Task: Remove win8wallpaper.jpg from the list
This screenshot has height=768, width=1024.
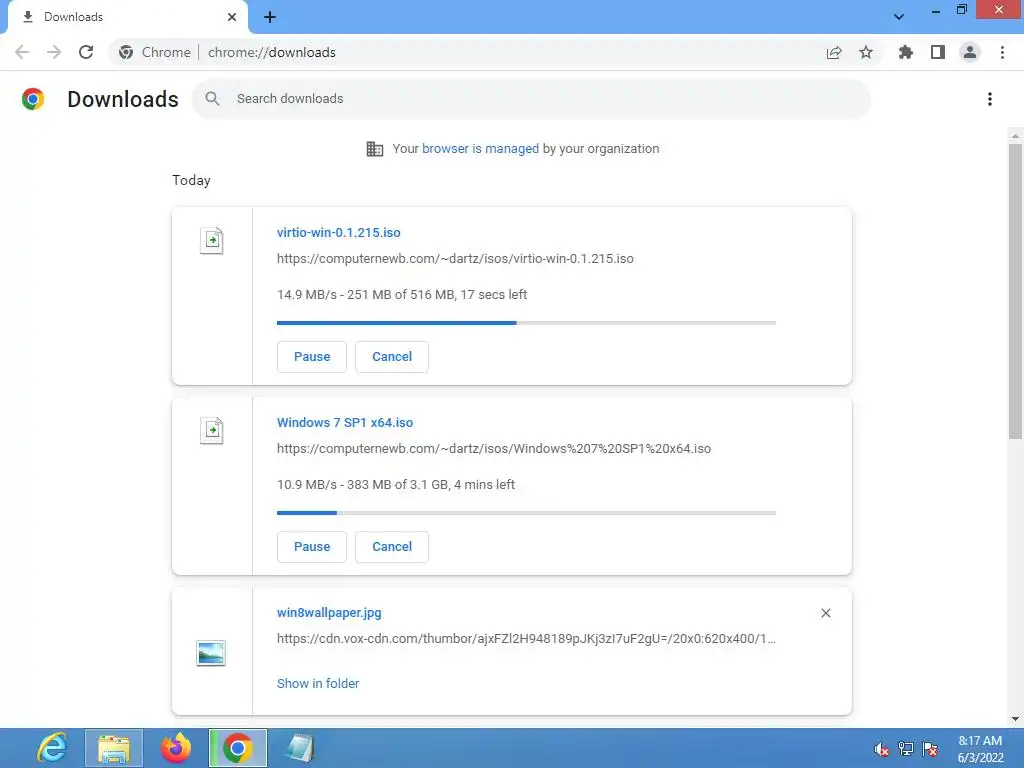Action: pos(825,613)
